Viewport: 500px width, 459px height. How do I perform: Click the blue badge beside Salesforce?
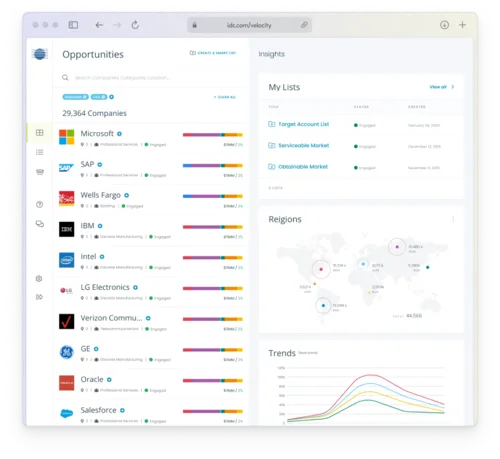pyautogui.click(x=122, y=410)
